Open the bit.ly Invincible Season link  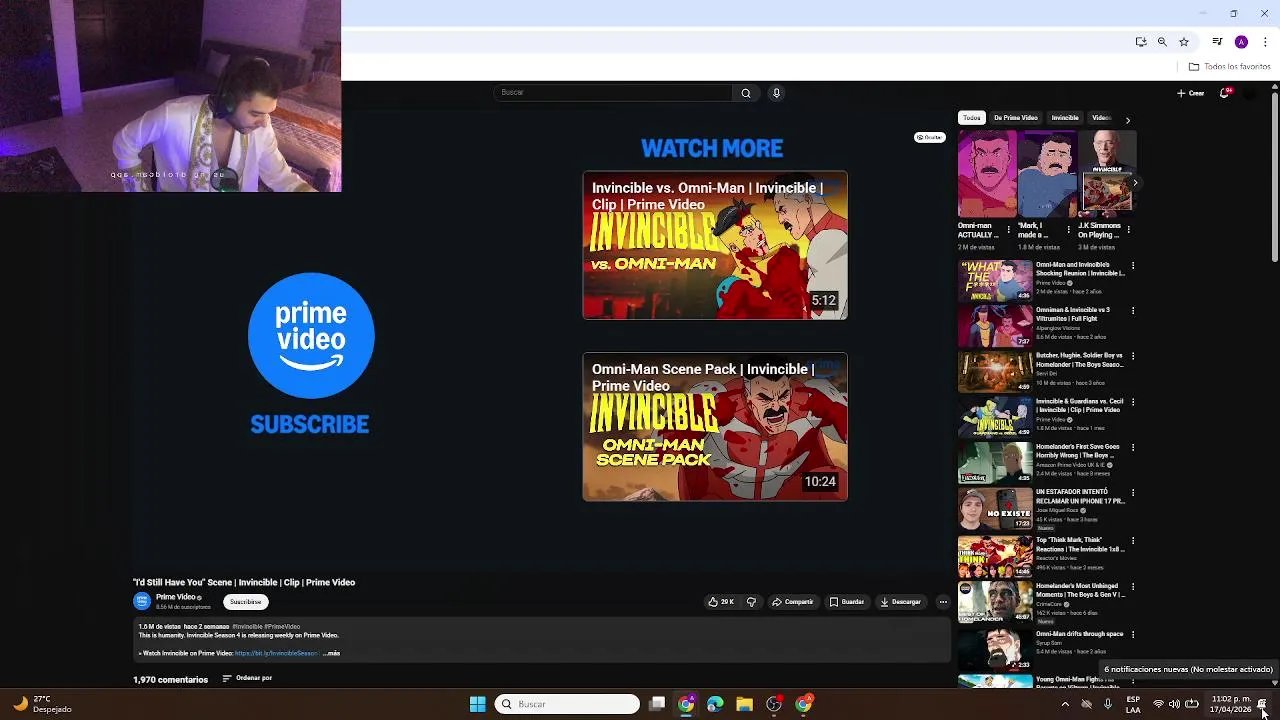(x=276, y=653)
